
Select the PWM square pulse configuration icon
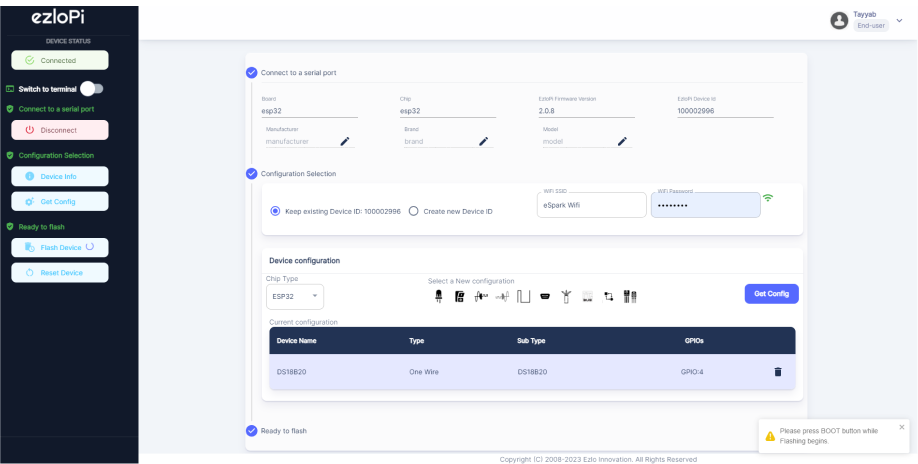coord(523,297)
